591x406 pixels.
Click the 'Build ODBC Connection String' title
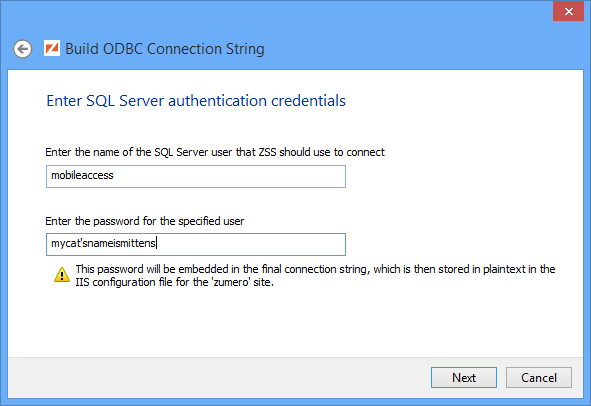(x=165, y=49)
